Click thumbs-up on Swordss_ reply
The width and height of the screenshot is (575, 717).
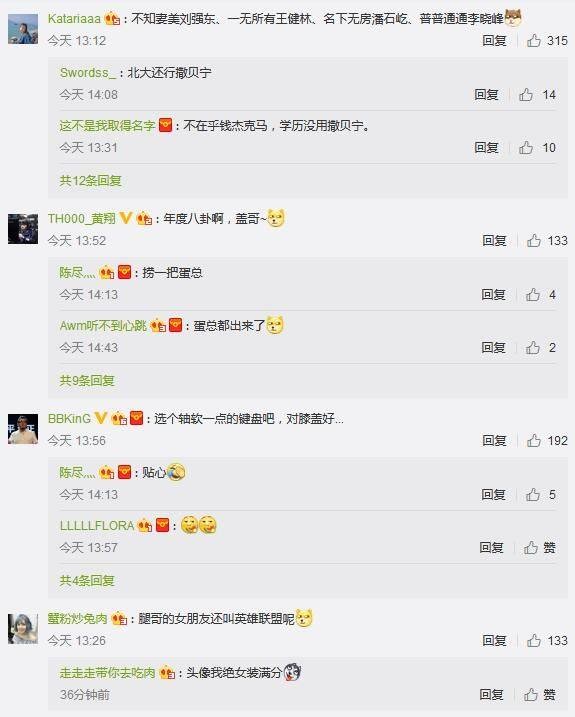[x=526, y=95]
